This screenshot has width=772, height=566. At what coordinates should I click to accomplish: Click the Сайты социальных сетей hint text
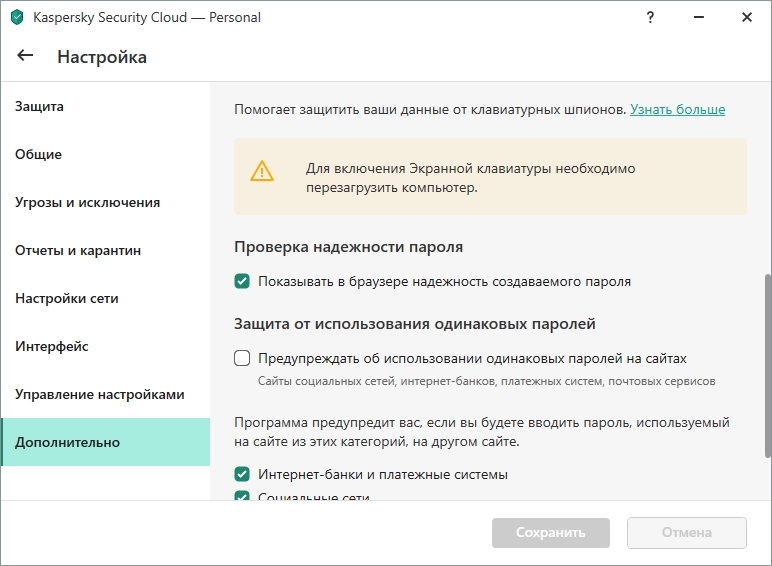(x=486, y=381)
